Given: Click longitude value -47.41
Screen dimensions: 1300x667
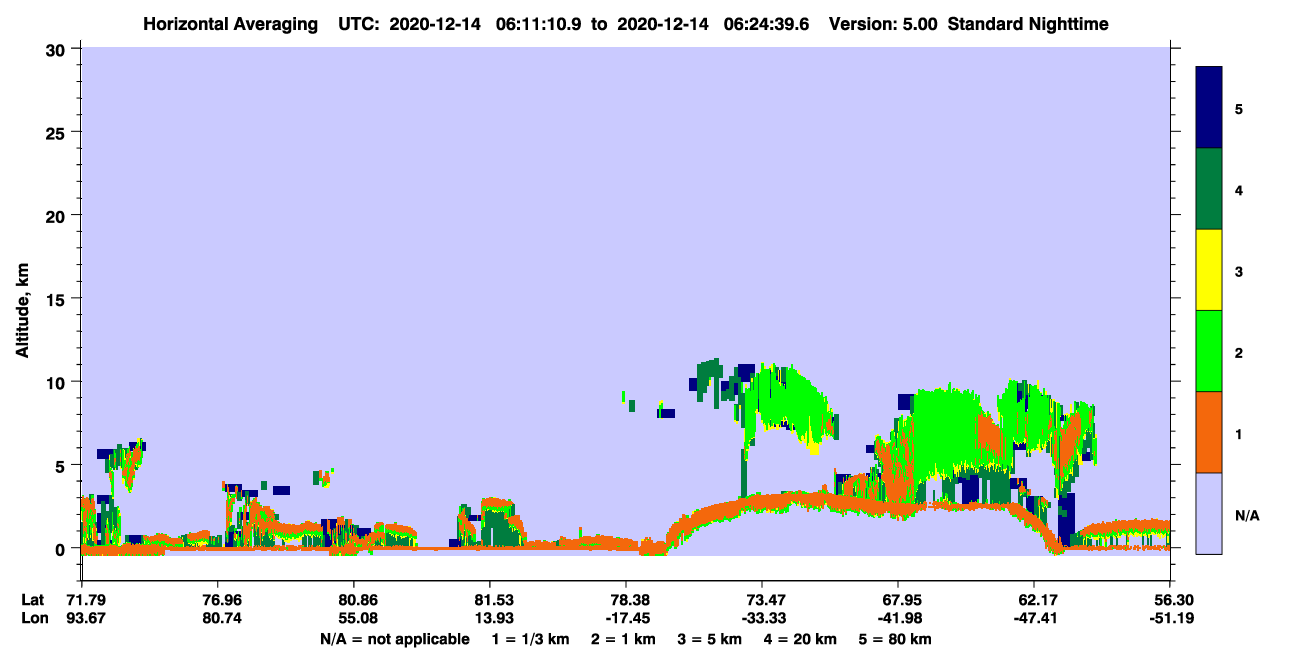Looking at the screenshot, I should point(1034,619).
